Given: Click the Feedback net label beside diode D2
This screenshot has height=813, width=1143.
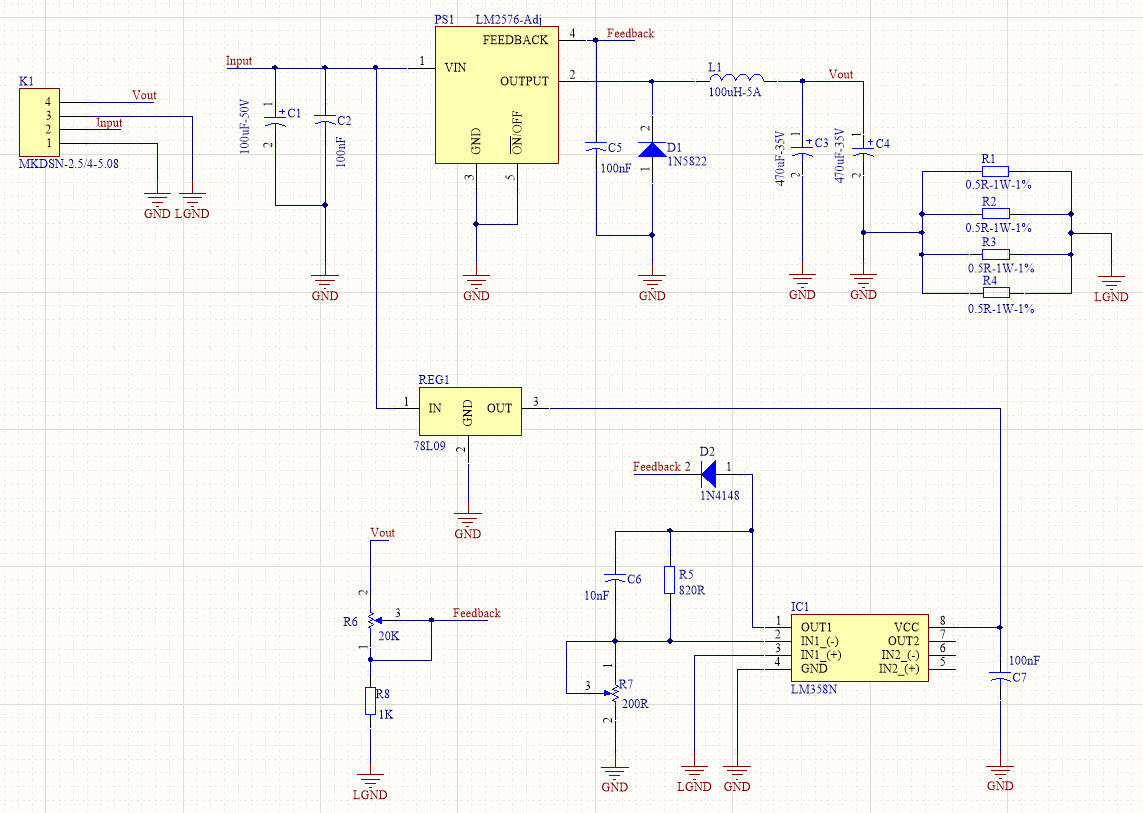Looking at the screenshot, I should point(657,467).
